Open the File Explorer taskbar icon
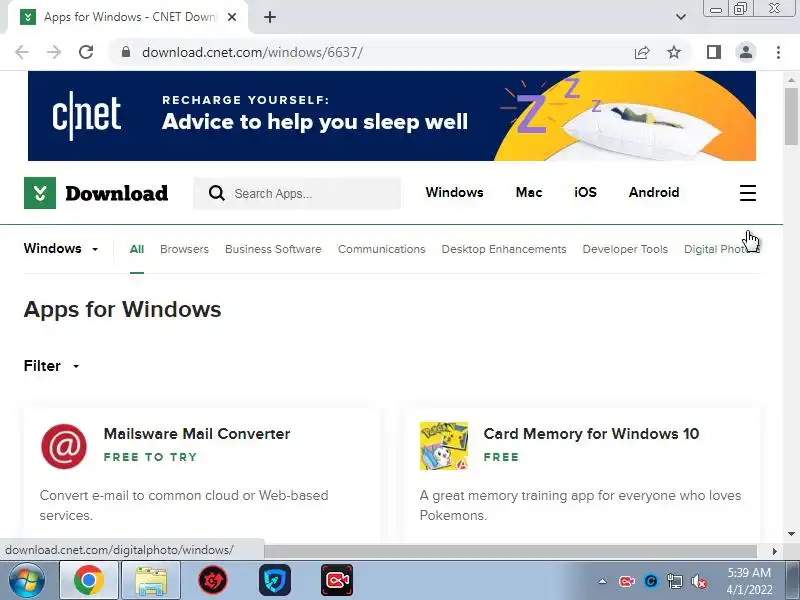Image resolution: width=800 pixels, height=600 pixels. click(151, 581)
